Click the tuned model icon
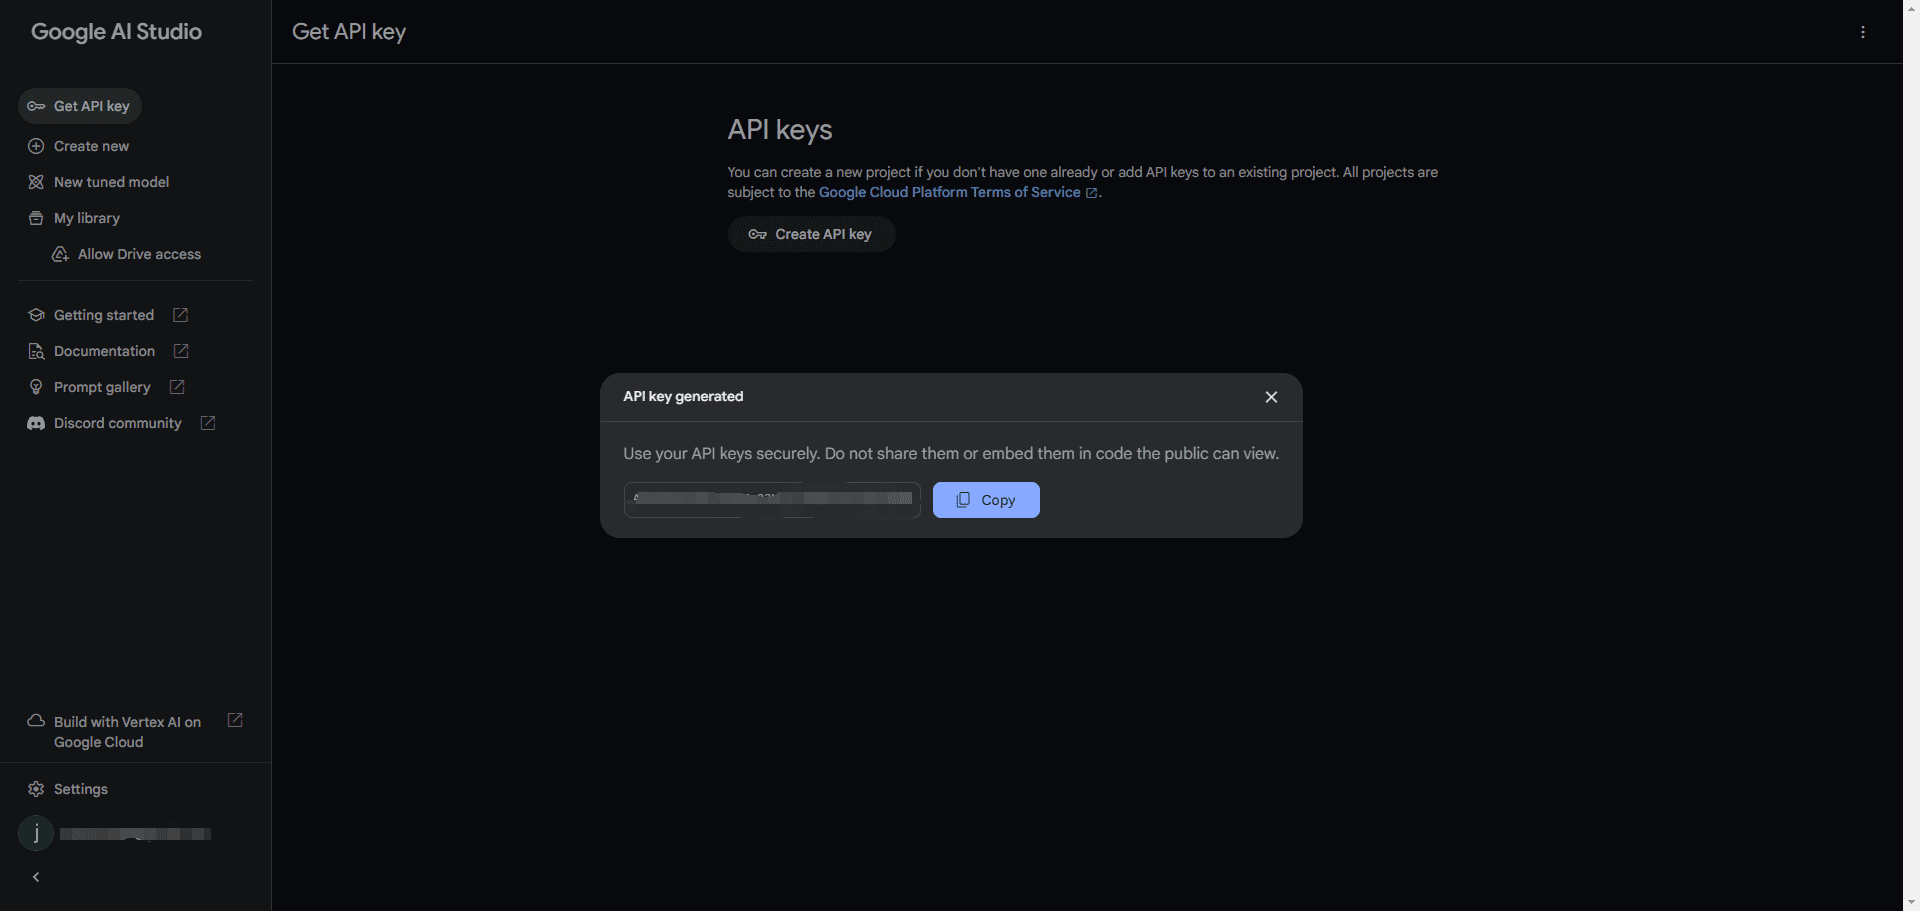Image resolution: width=1920 pixels, height=911 pixels. (36, 182)
